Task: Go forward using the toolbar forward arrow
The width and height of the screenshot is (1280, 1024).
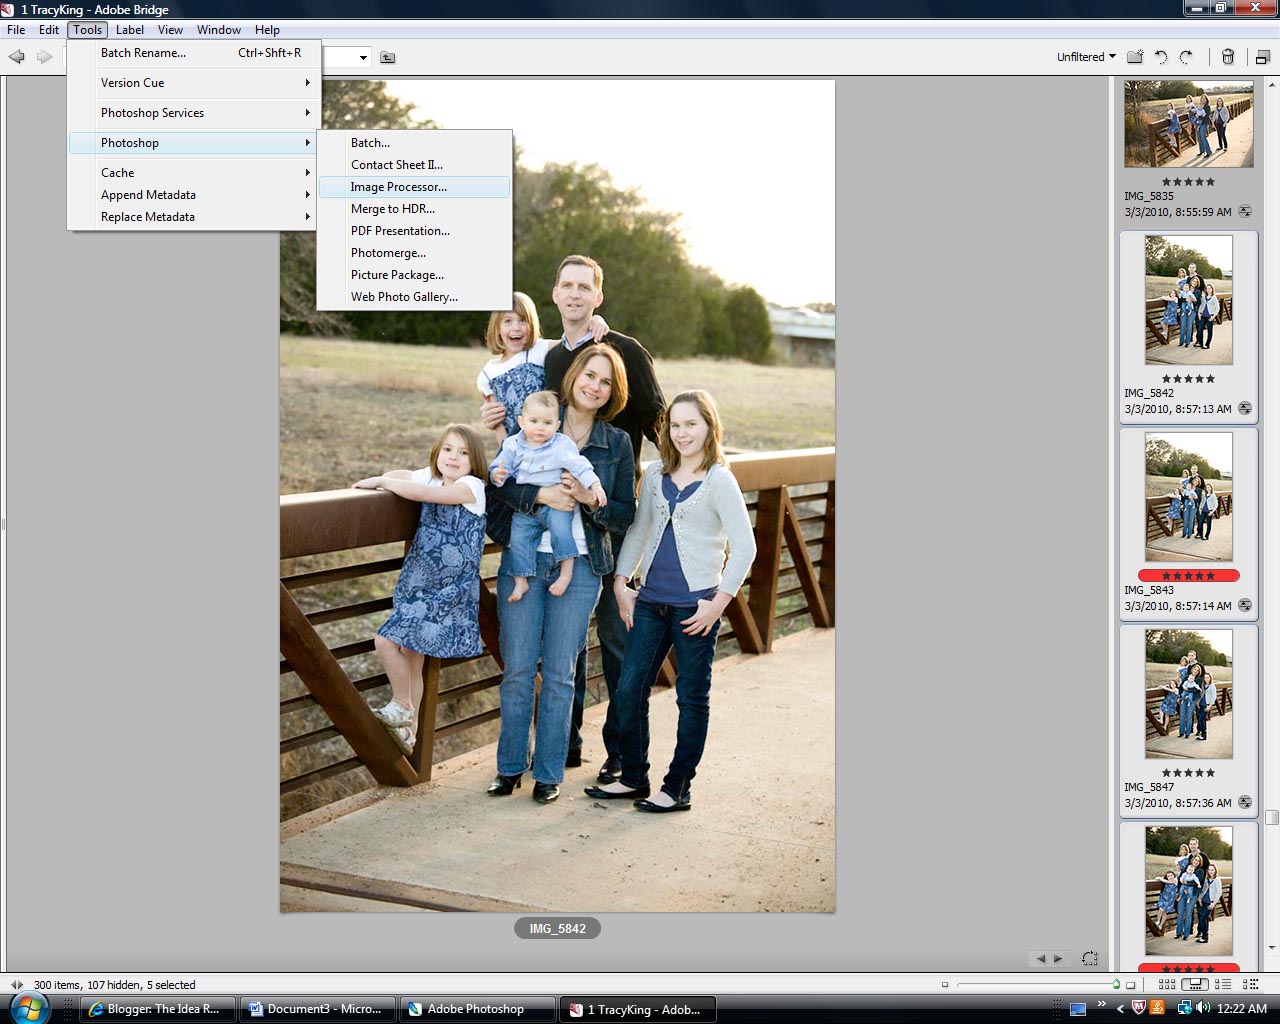Action: (44, 57)
